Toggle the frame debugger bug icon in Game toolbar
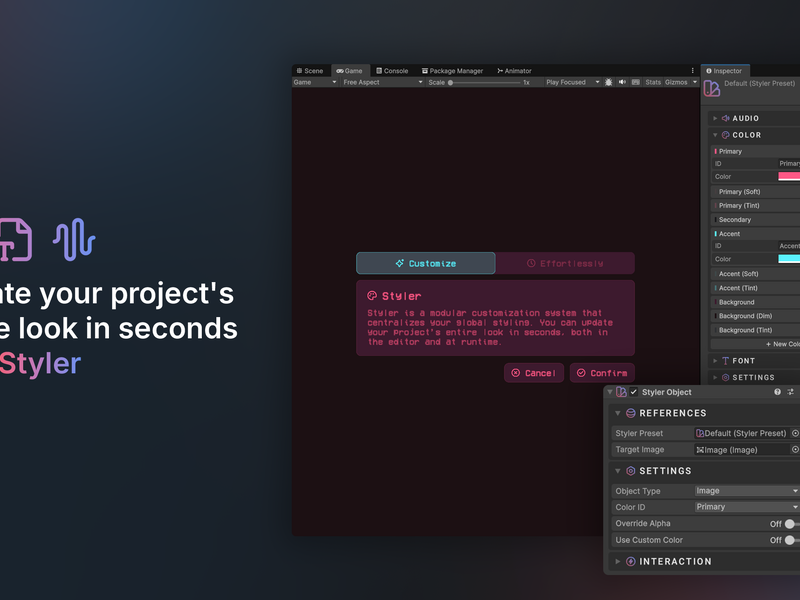 point(609,82)
